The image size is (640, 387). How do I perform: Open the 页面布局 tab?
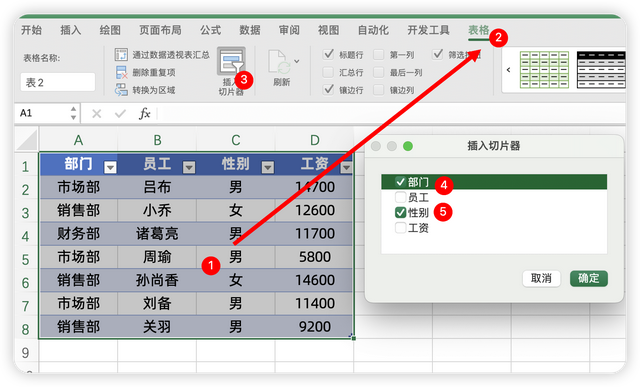click(160, 30)
